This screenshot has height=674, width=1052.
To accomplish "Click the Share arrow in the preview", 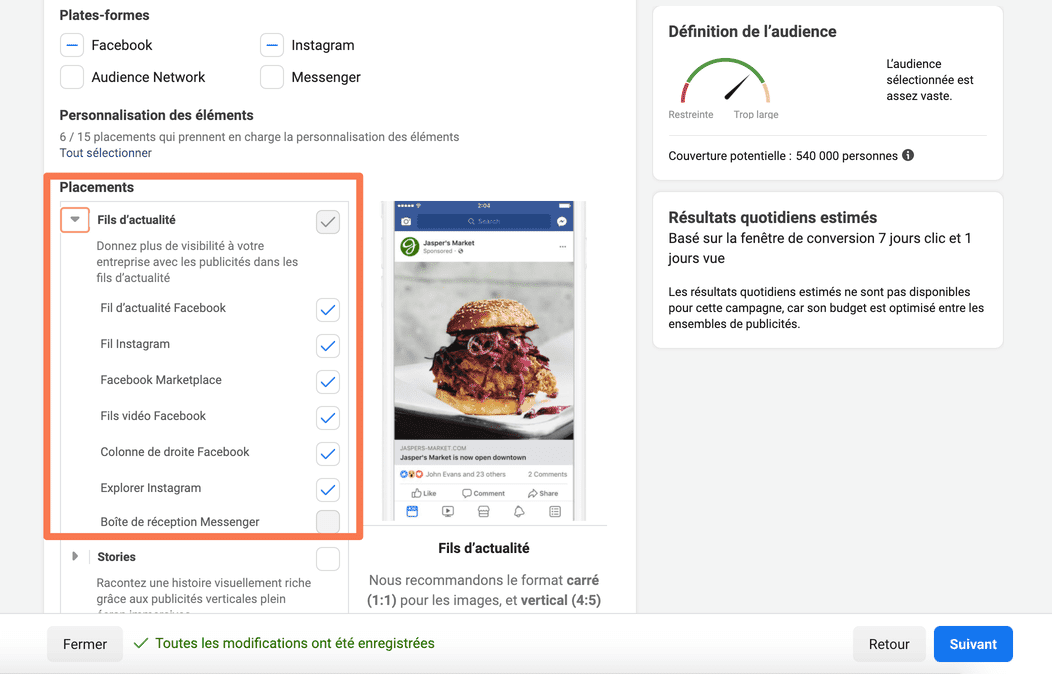I will pos(543,493).
